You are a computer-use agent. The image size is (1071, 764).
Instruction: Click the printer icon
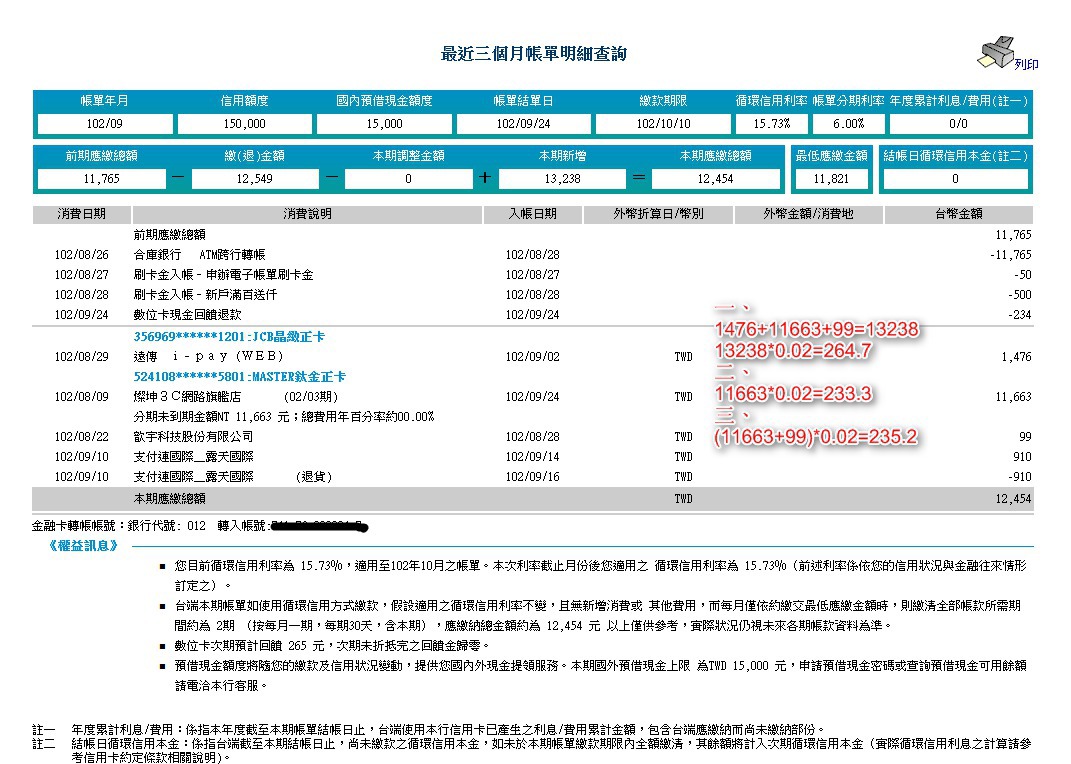click(995, 53)
